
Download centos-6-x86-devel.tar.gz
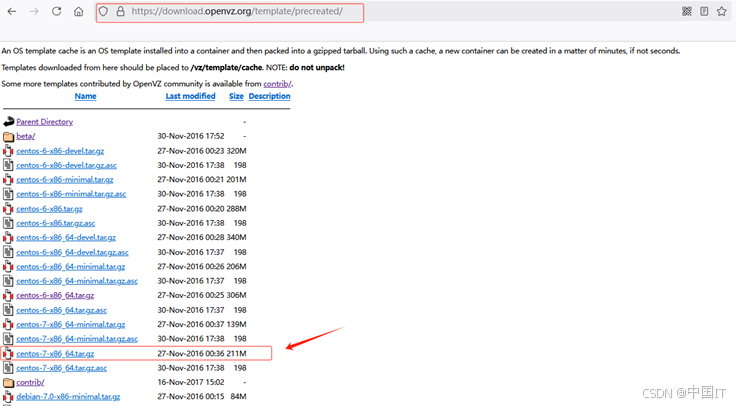point(60,151)
